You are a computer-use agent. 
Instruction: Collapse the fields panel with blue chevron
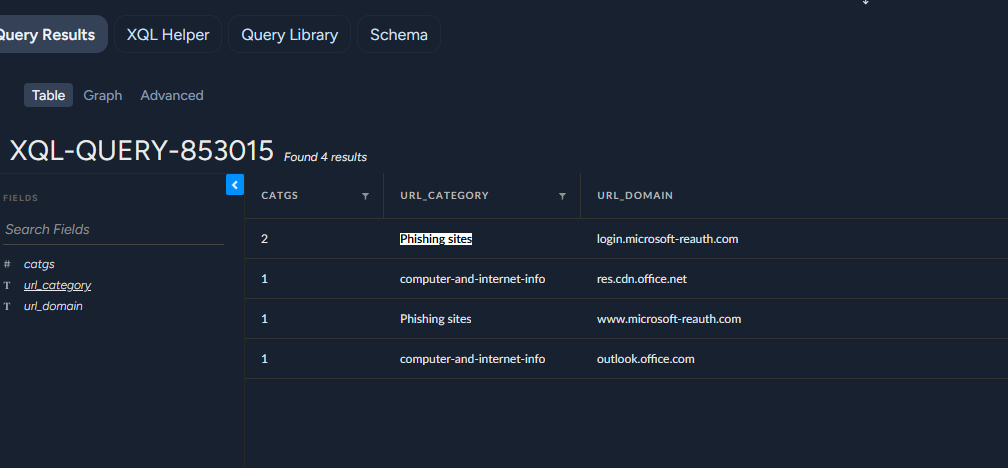(x=235, y=184)
